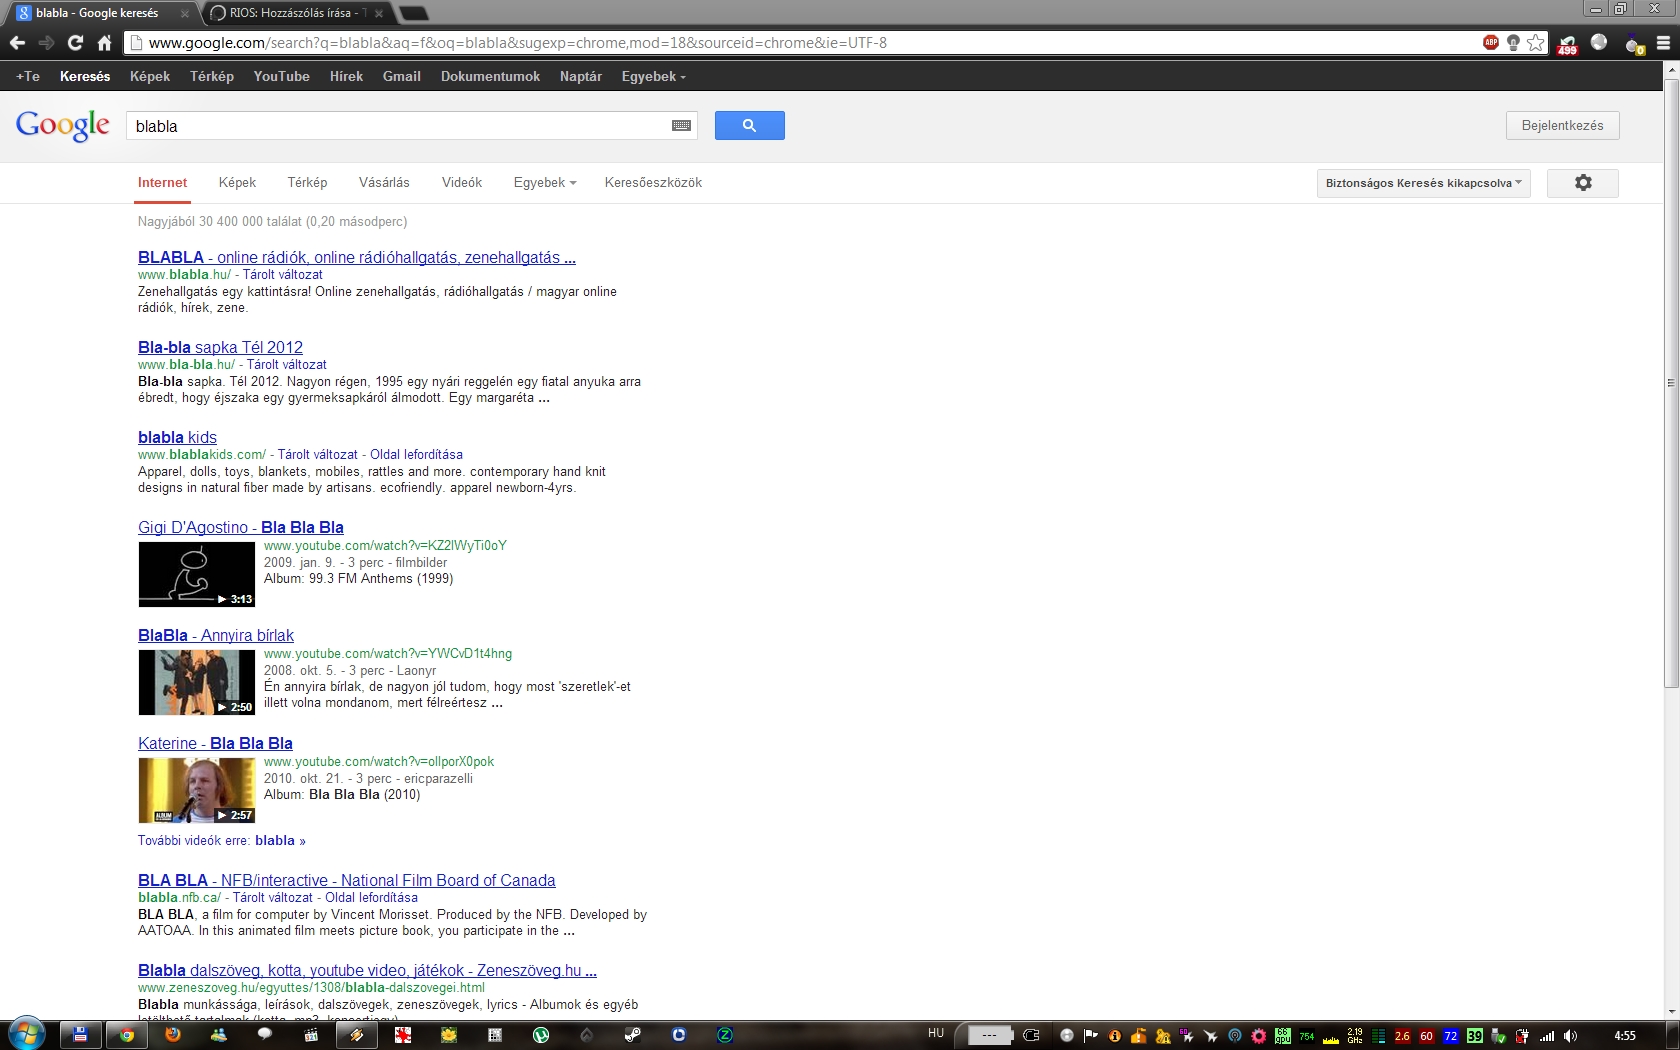Click the Google logo
The height and width of the screenshot is (1050, 1680).
click(62, 126)
